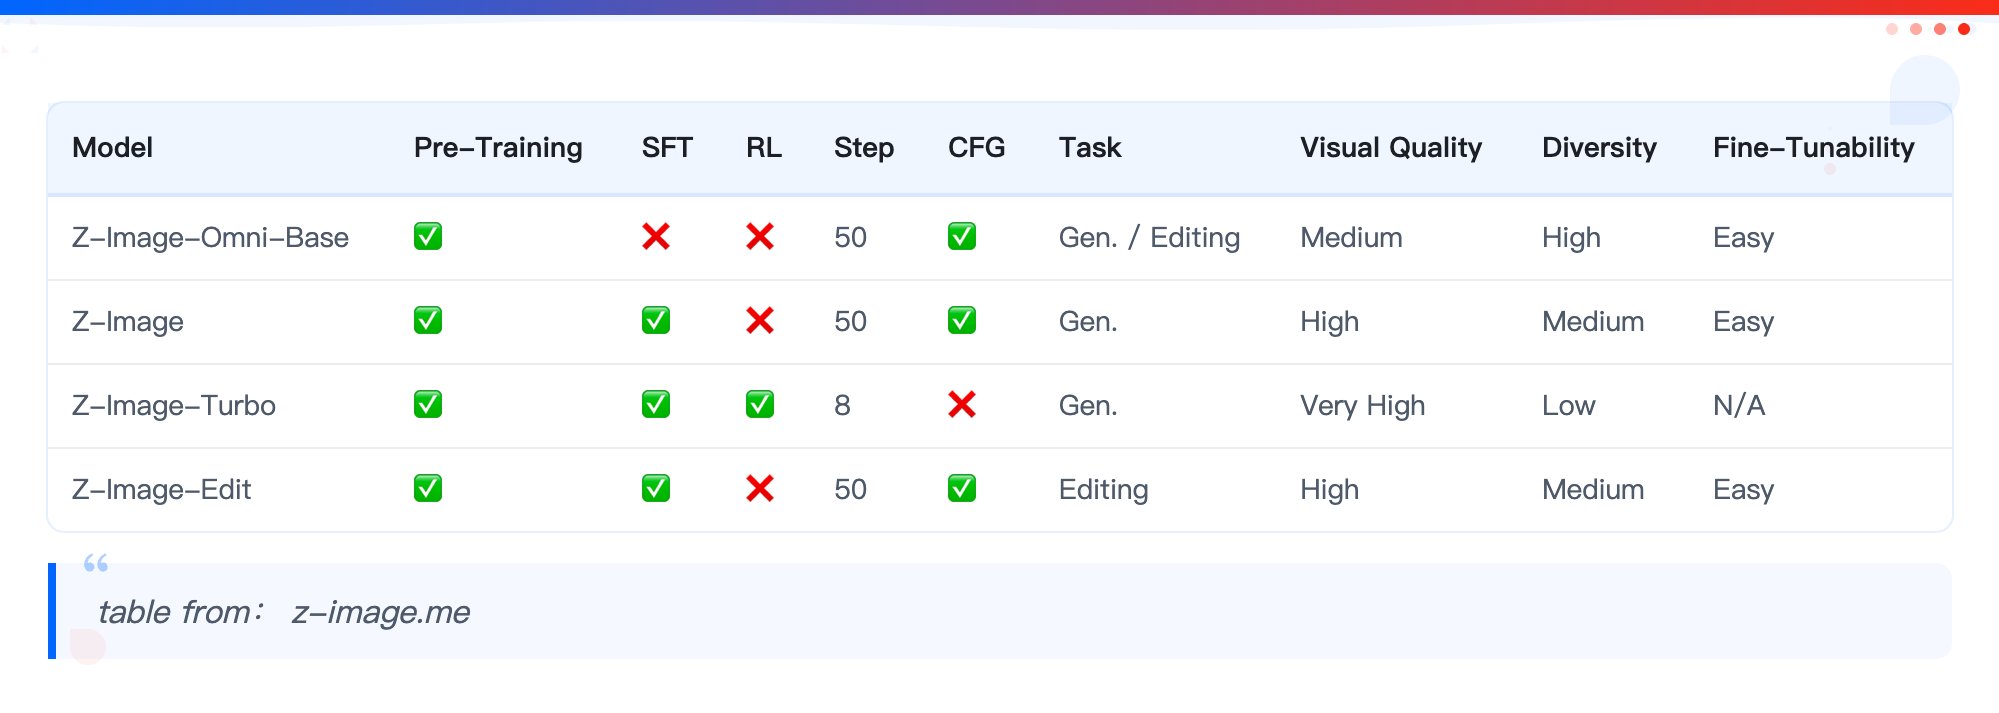This screenshot has width=1999, height=713.
Task: Click the RL checkmark for Z-Image-Turbo
Action: point(760,405)
